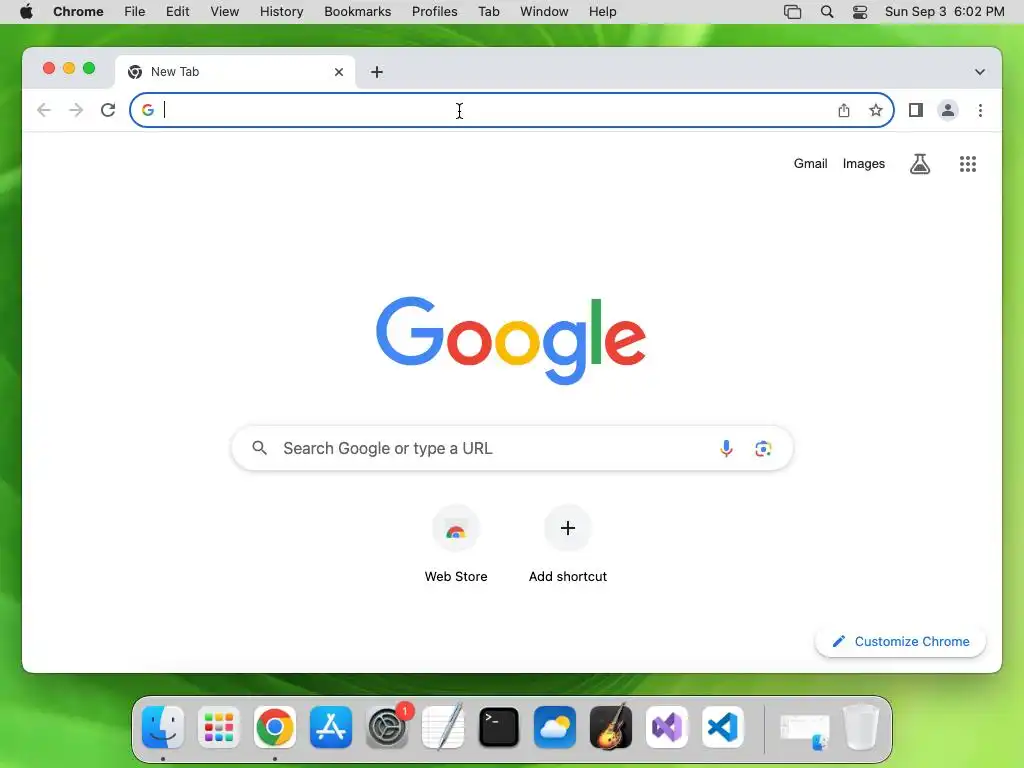1024x768 pixels.
Task: Open TextEdit from the Dock
Action: 443,727
